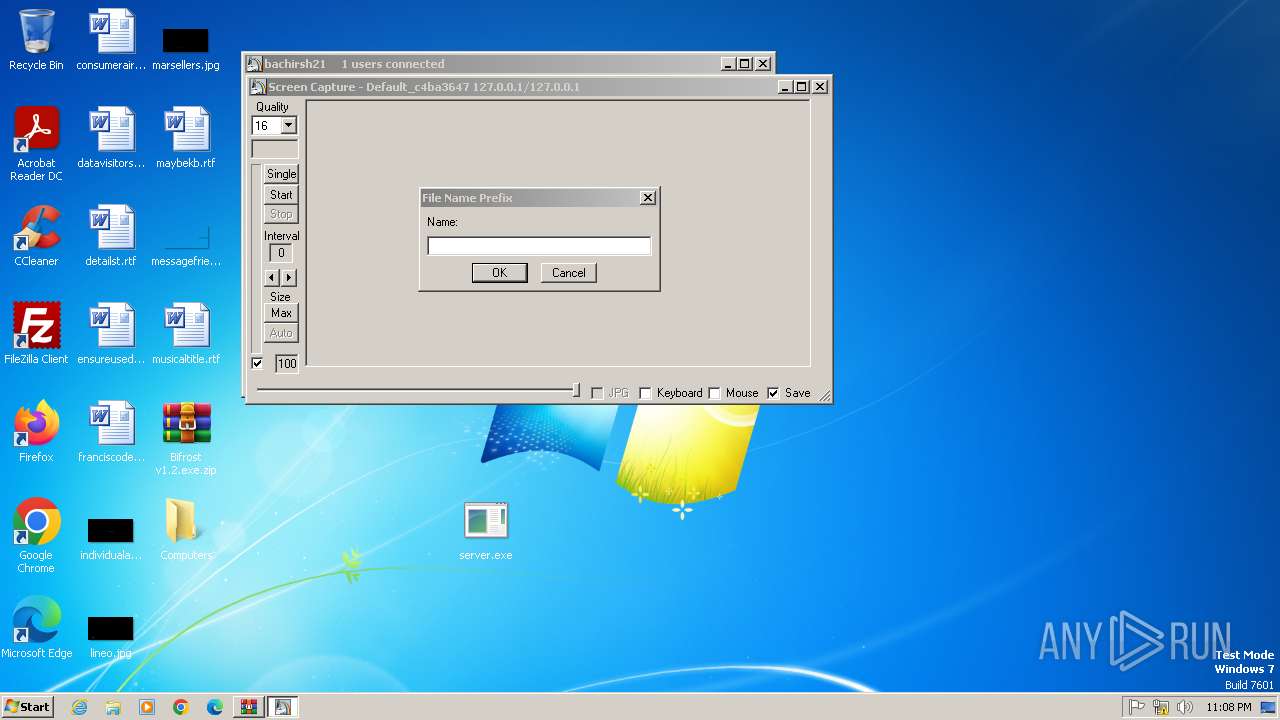Click the slider handle at the bottom
The width and height of the screenshot is (1280, 720).
[576, 390]
